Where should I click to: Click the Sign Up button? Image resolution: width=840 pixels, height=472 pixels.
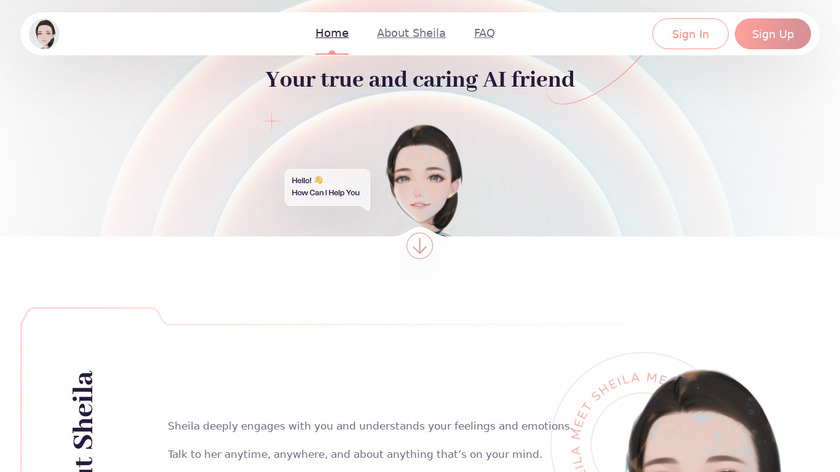point(772,34)
